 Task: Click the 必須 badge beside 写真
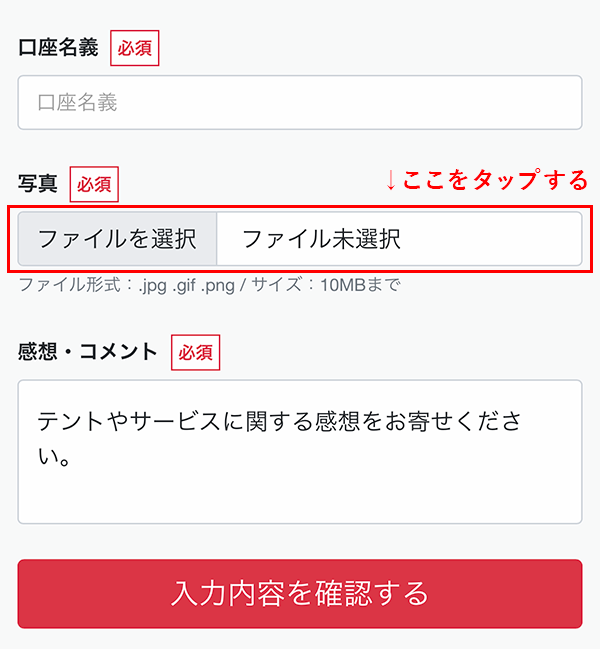pos(94,184)
